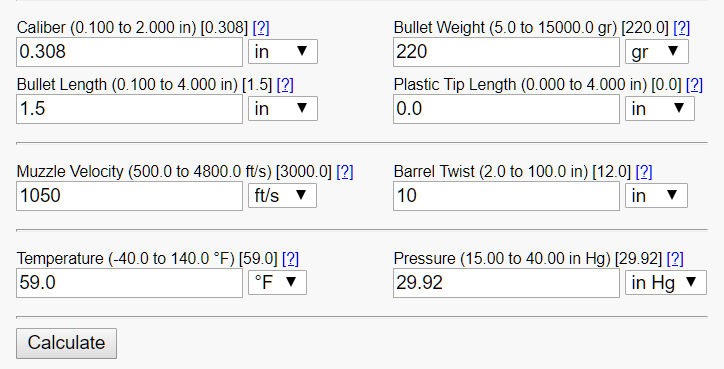This screenshot has width=724, height=369.
Task: Open the Temperature °F unit dropdown
Action: [x=277, y=282]
